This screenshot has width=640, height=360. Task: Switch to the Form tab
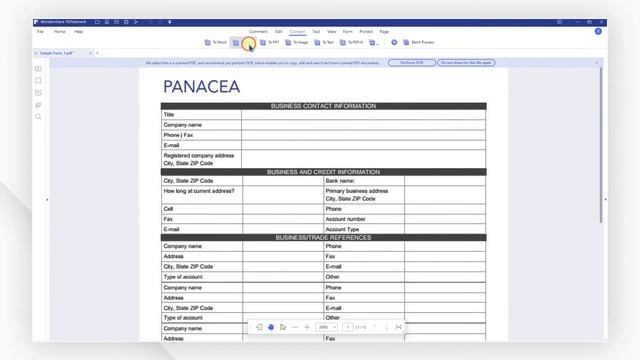(347, 31)
